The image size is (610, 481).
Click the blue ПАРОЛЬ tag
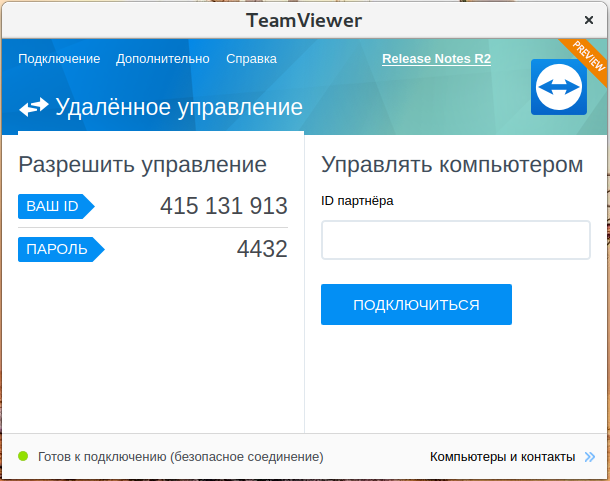click(59, 249)
